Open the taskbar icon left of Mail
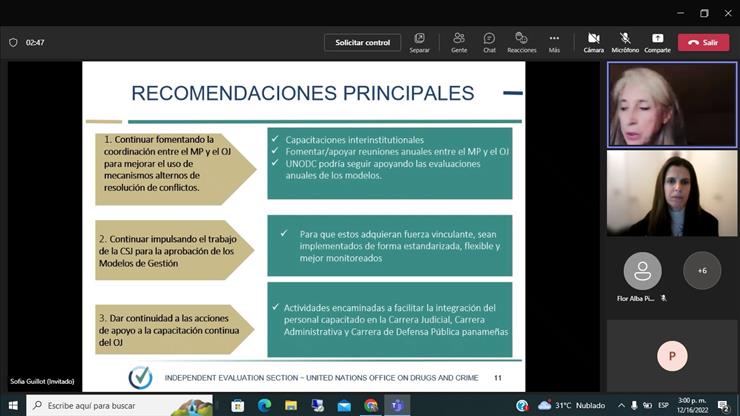The width and height of the screenshot is (740, 416). (318, 406)
